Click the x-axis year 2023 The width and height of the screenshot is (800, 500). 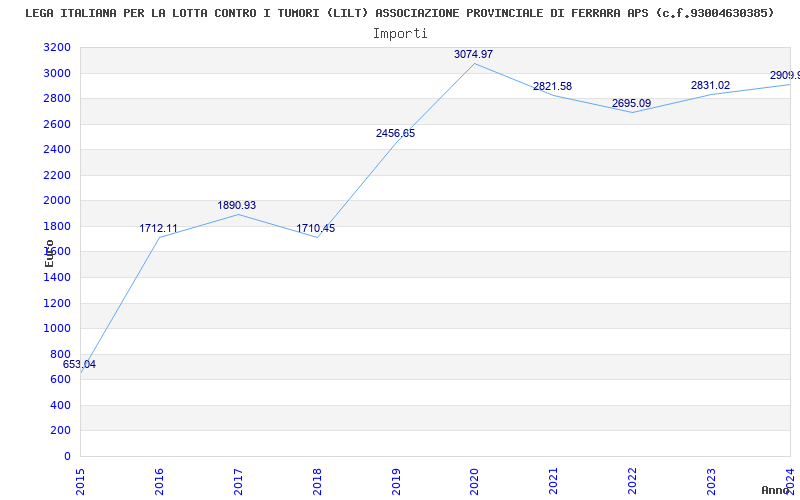click(712, 482)
